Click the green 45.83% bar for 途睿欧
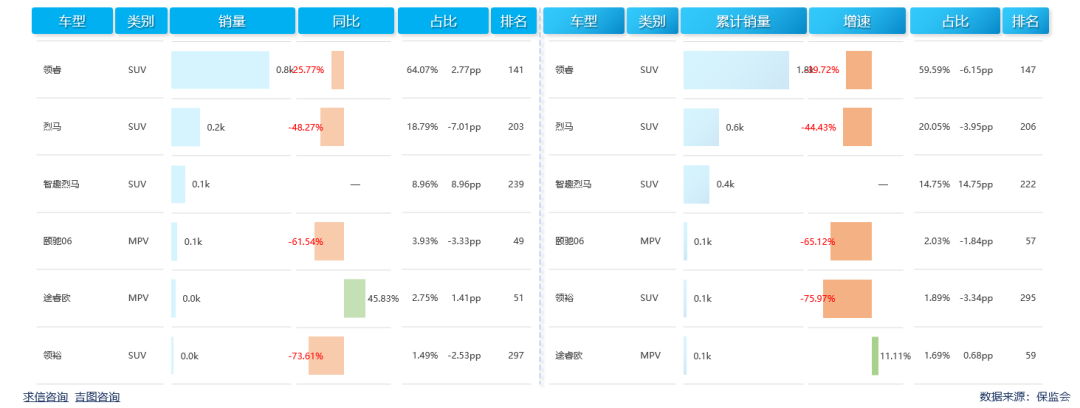 tap(354, 298)
